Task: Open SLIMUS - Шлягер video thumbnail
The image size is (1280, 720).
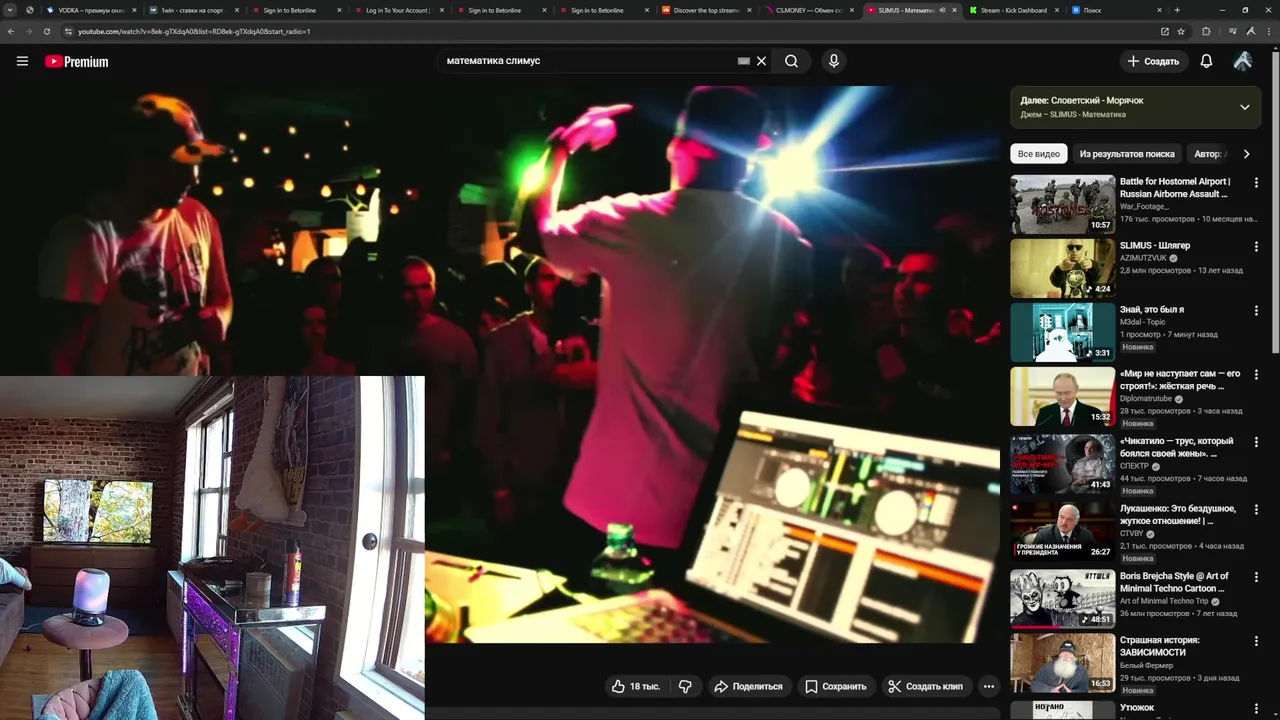Action: [1062, 267]
